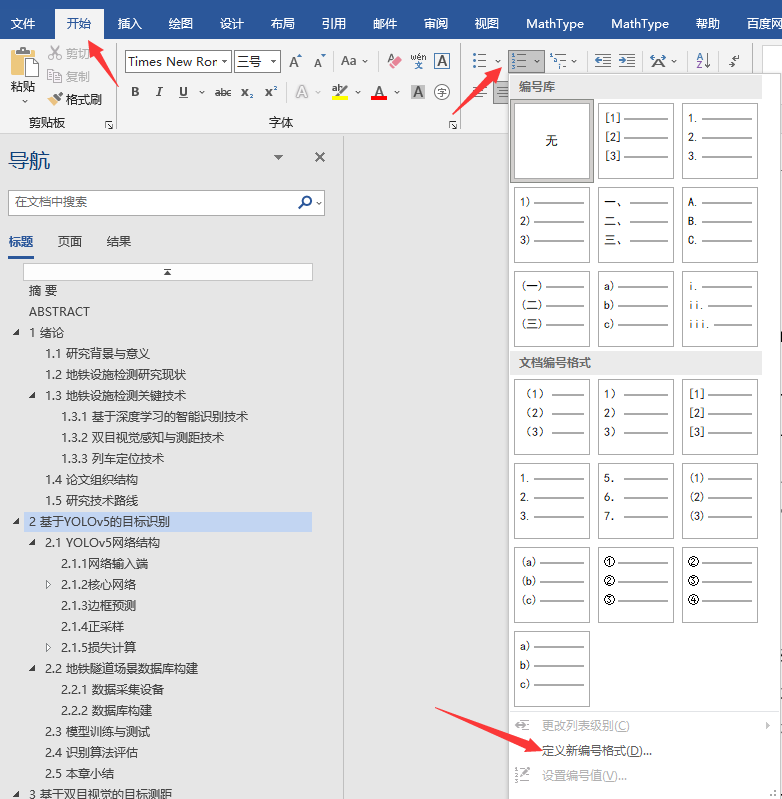Switch to the 设计 ribbon tab
The image size is (782, 799).
pyautogui.click(x=231, y=24)
